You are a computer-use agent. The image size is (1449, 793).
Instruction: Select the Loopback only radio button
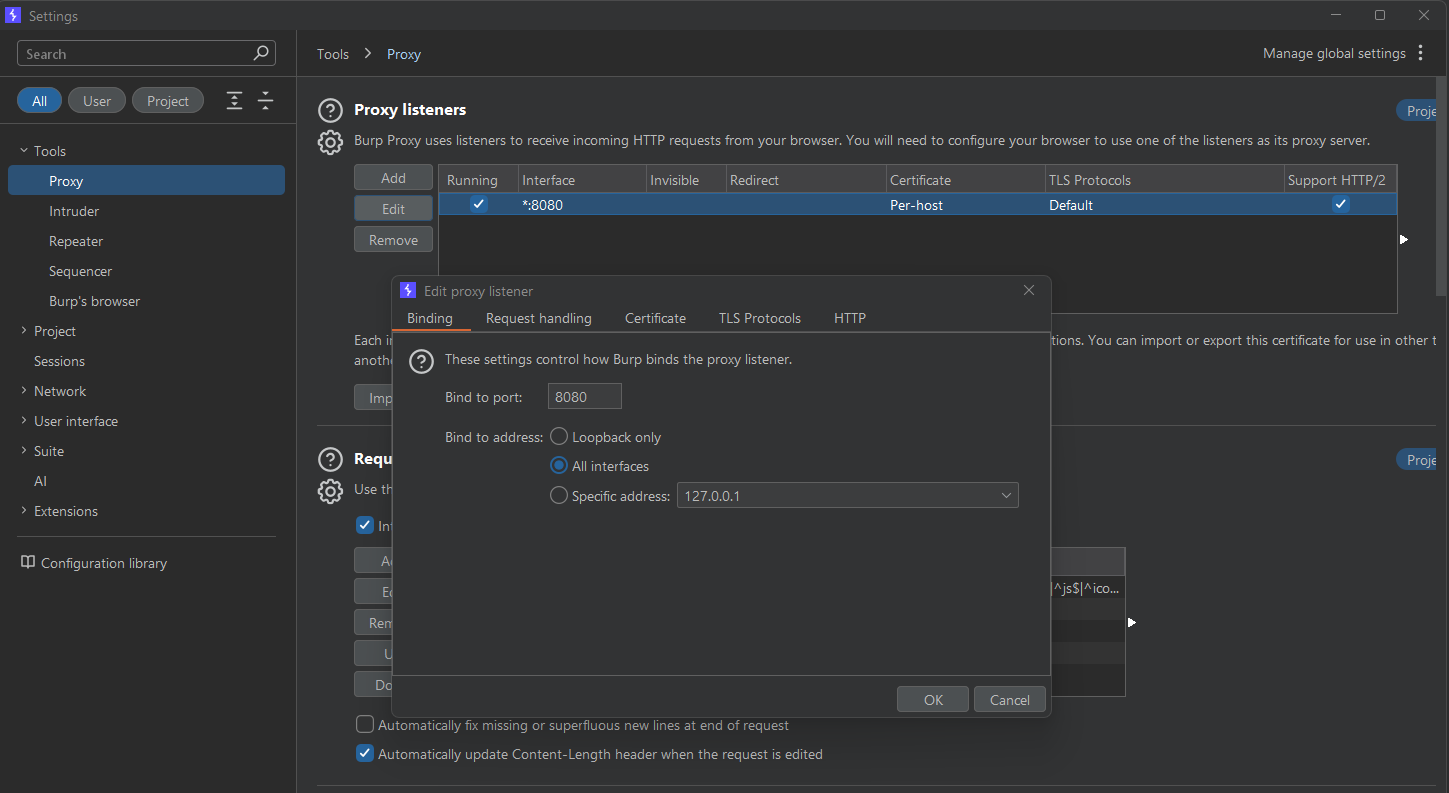click(559, 436)
